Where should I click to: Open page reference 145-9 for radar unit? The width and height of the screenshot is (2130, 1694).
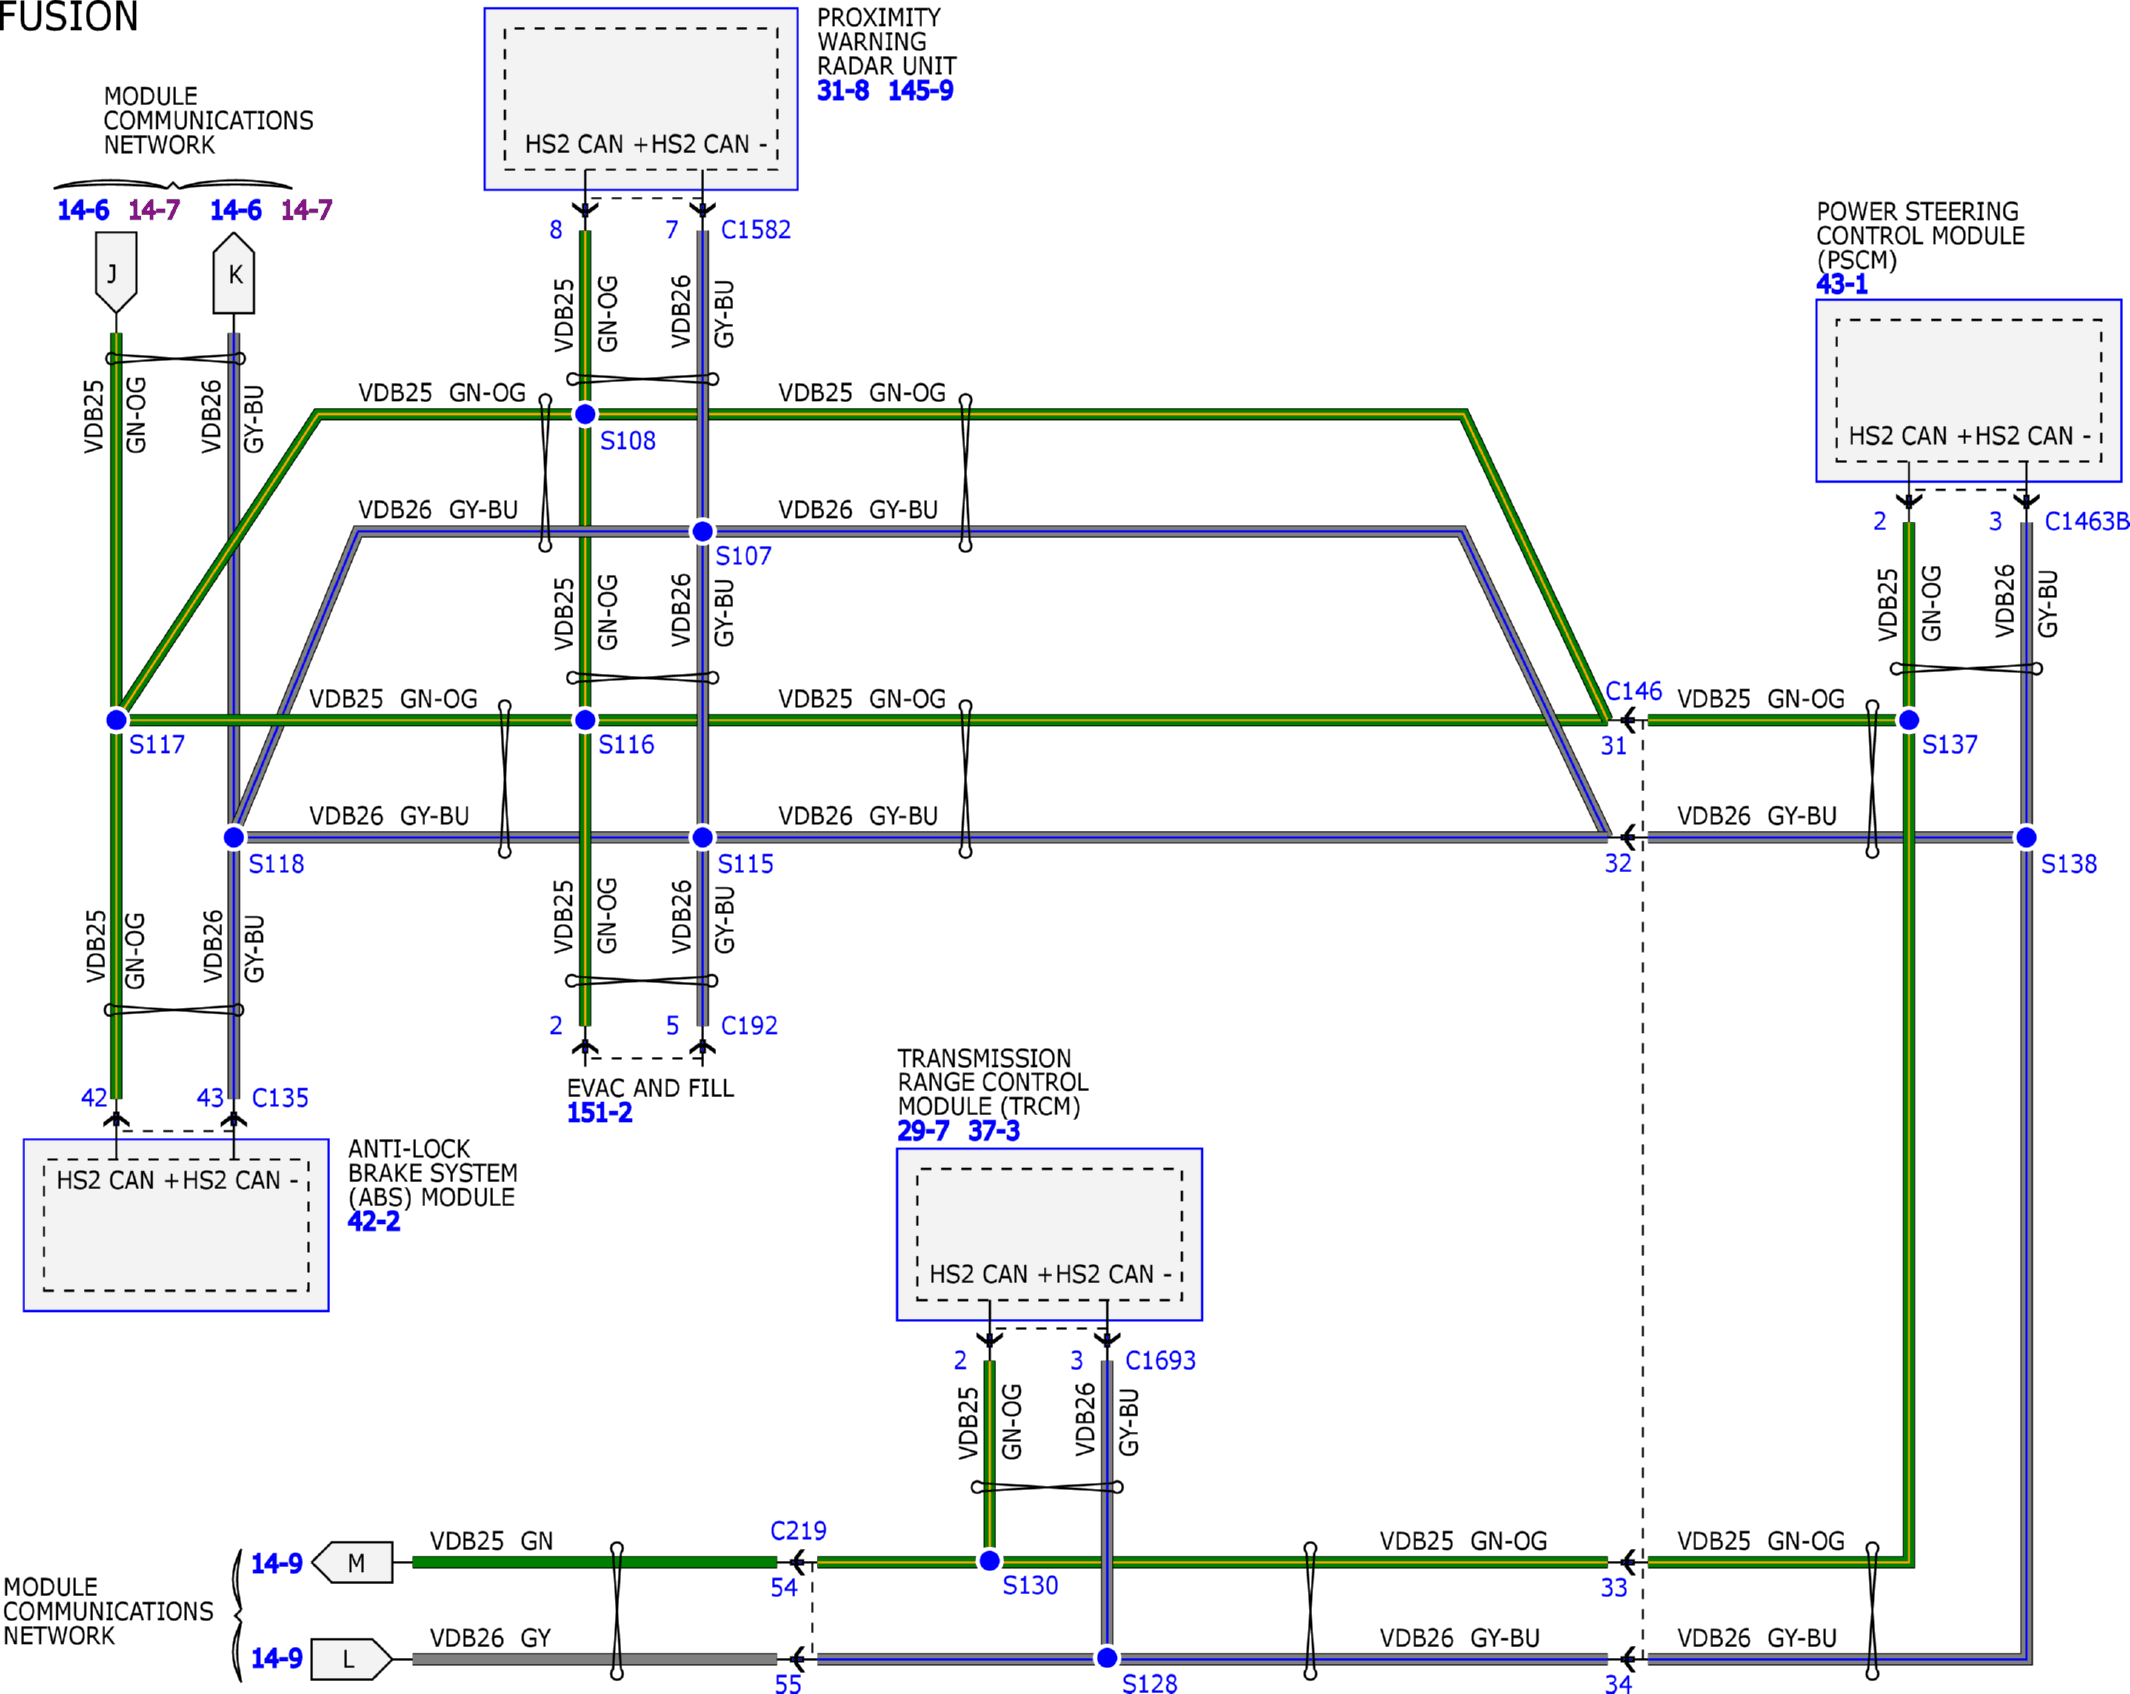click(921, 91)
